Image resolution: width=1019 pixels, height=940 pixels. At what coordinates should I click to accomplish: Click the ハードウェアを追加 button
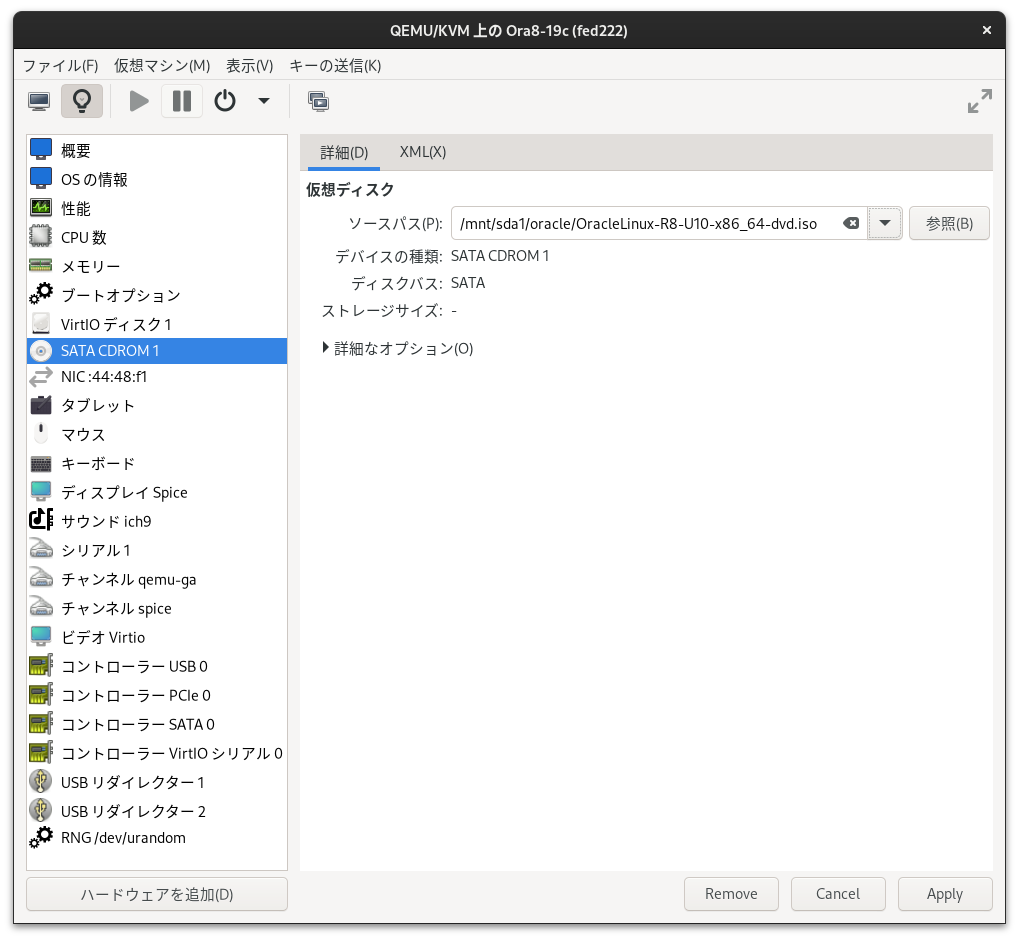click(x=156, y=893)
